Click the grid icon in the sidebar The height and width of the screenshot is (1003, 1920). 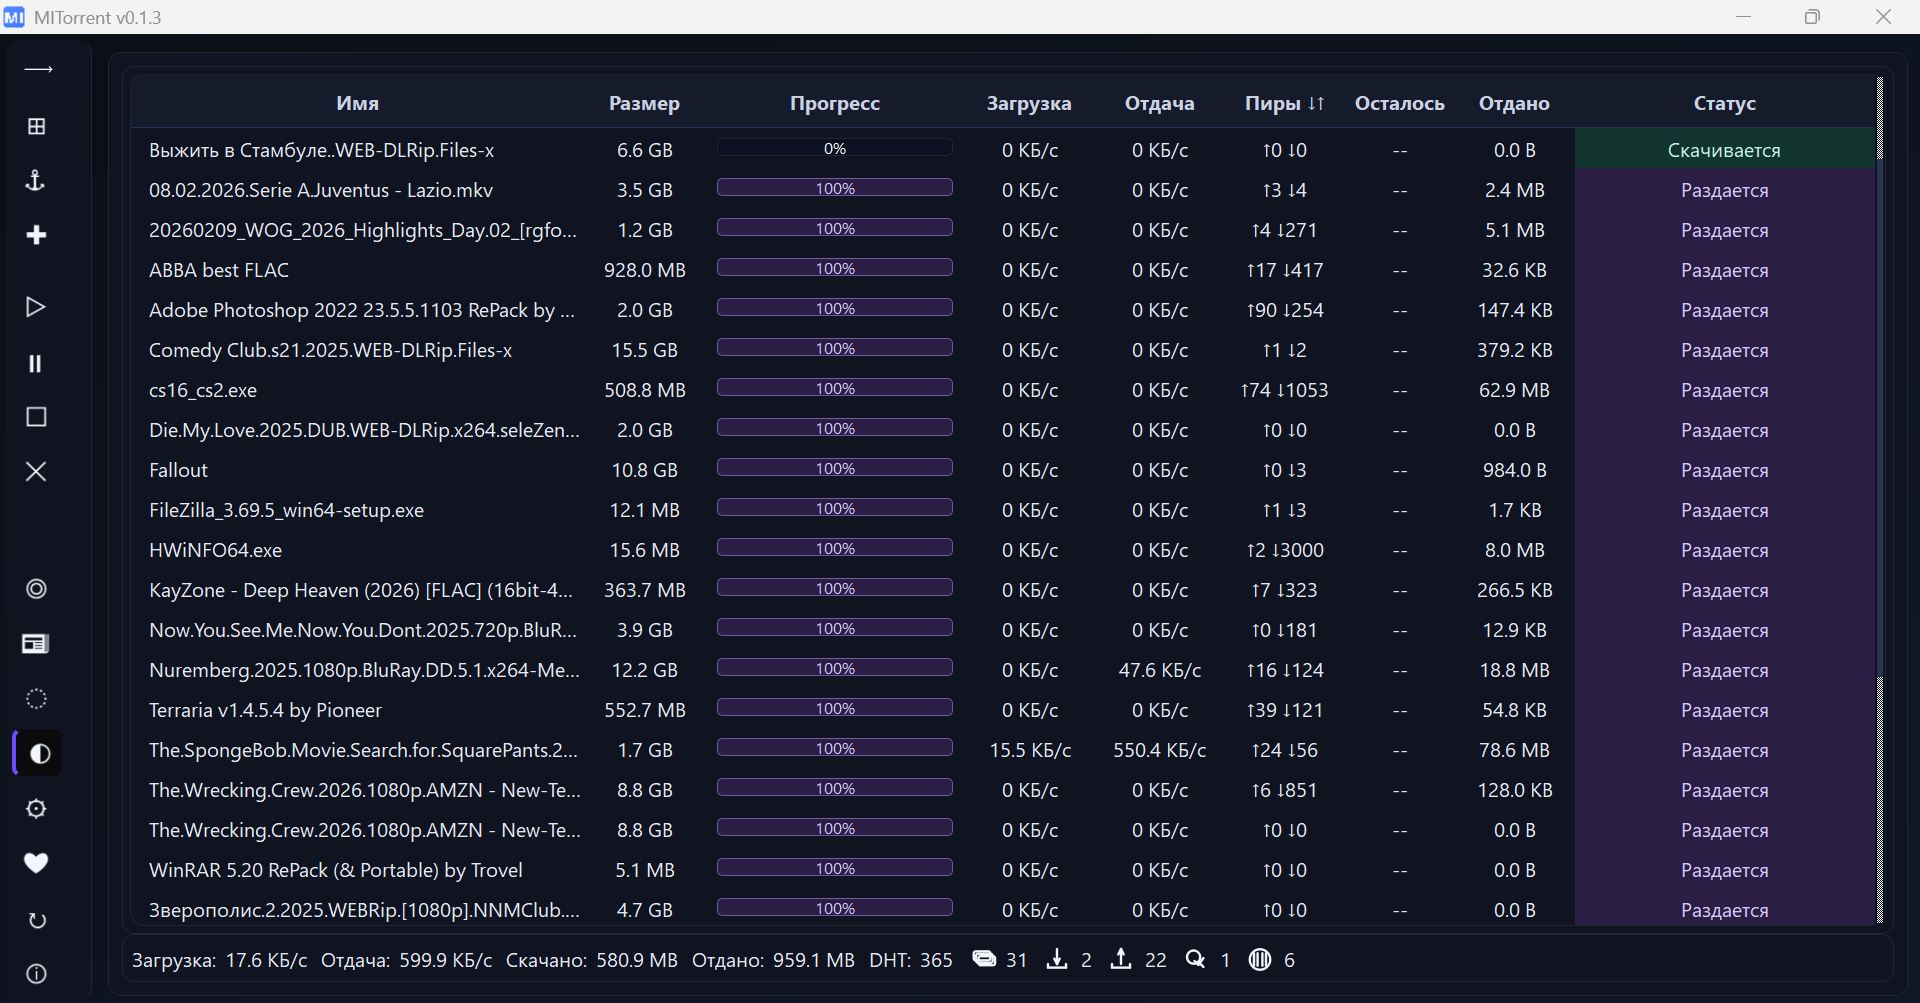pos(36,127)
